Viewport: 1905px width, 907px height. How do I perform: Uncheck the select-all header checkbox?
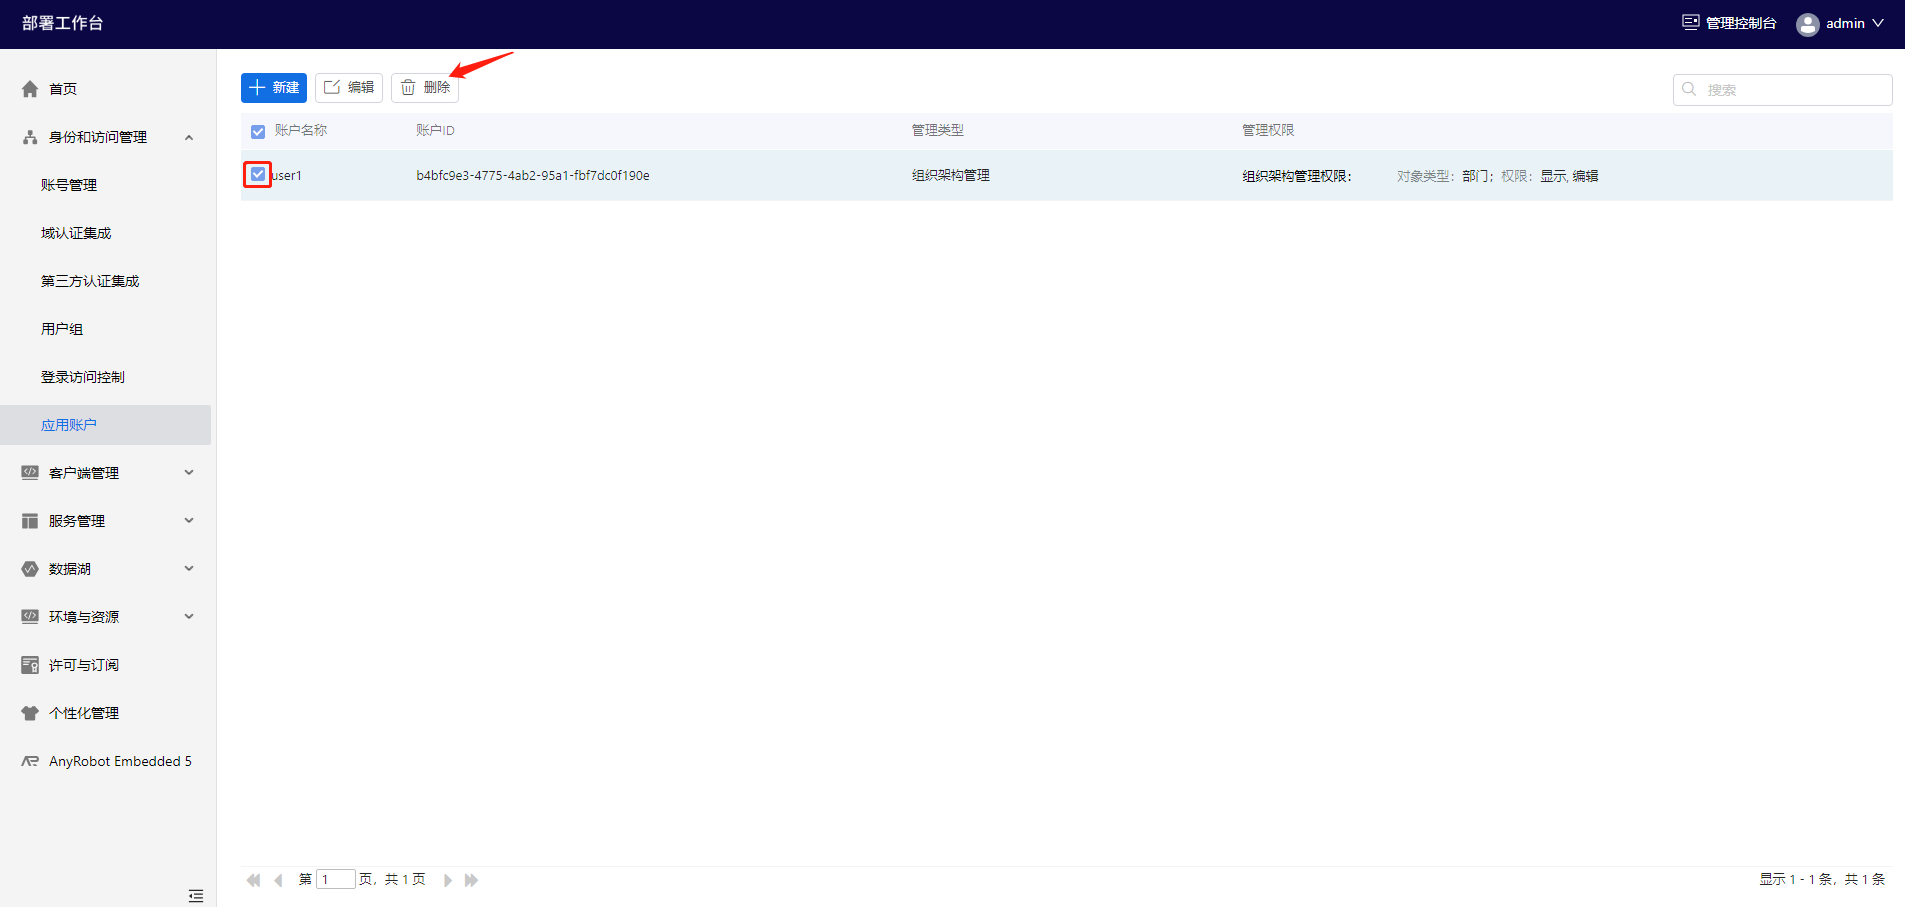coord(258,131)
